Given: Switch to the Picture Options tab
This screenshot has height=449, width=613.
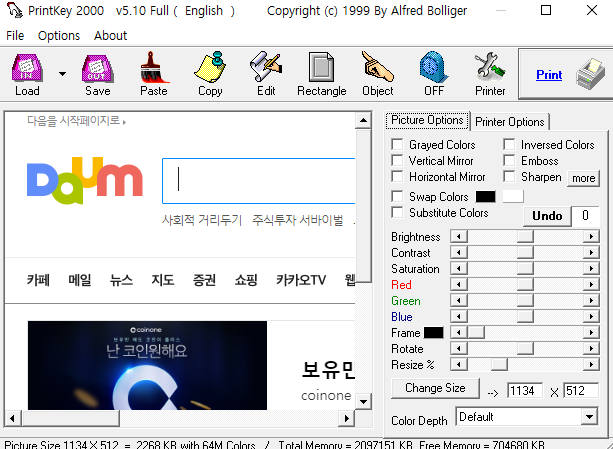Looking at the screenshot, I should pyautogui.click(x=427, y=120).
